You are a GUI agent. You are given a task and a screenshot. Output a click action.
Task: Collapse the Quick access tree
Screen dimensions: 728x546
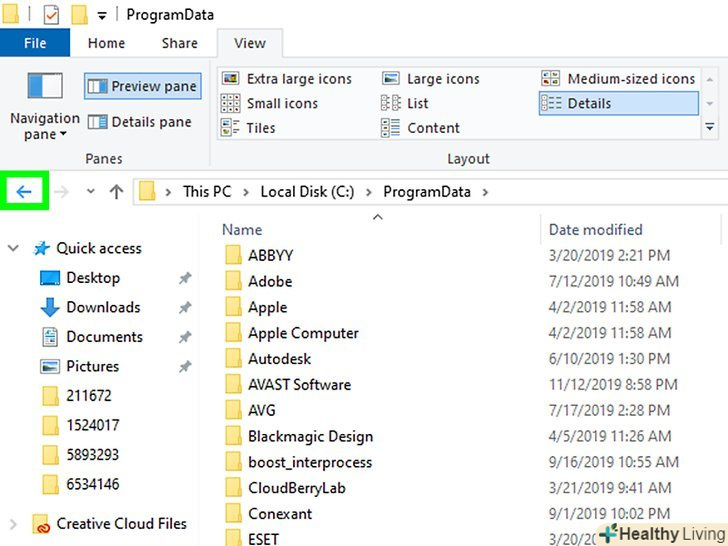pos(13,248)
